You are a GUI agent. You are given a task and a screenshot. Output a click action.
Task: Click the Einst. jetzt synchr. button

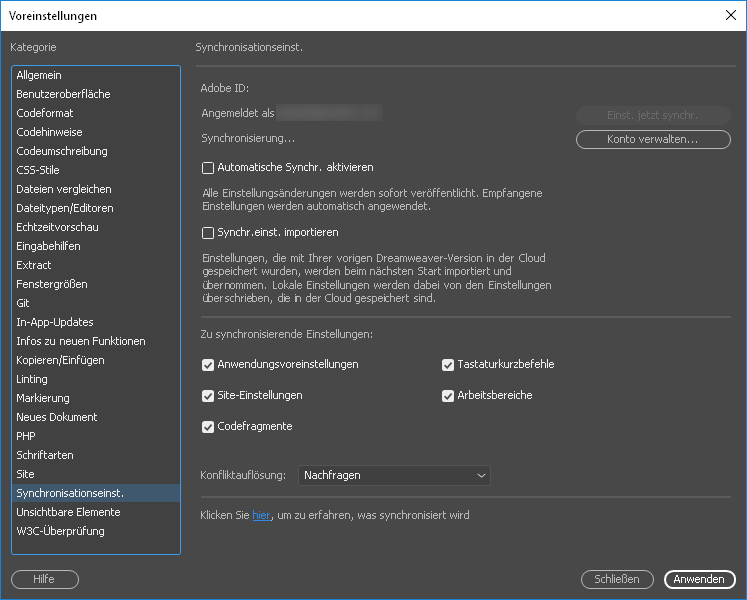point(653,115)
